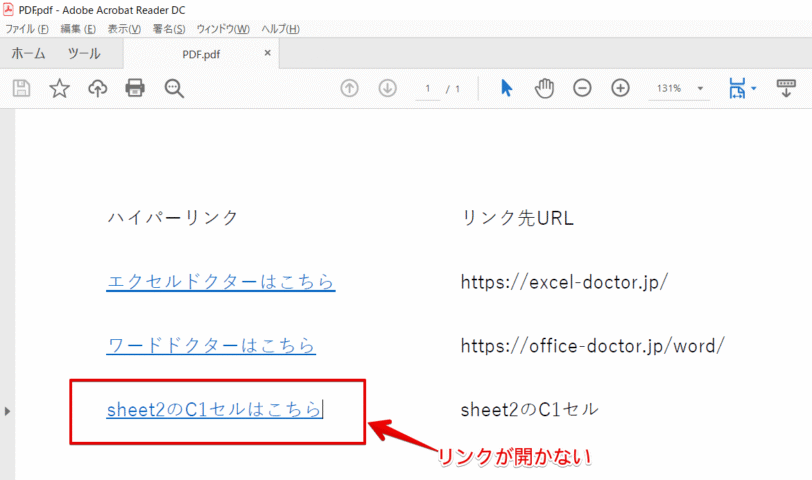Open the find text magnifier icon
The width and height of the screenshot is (812, 480).
coord(174,89)
